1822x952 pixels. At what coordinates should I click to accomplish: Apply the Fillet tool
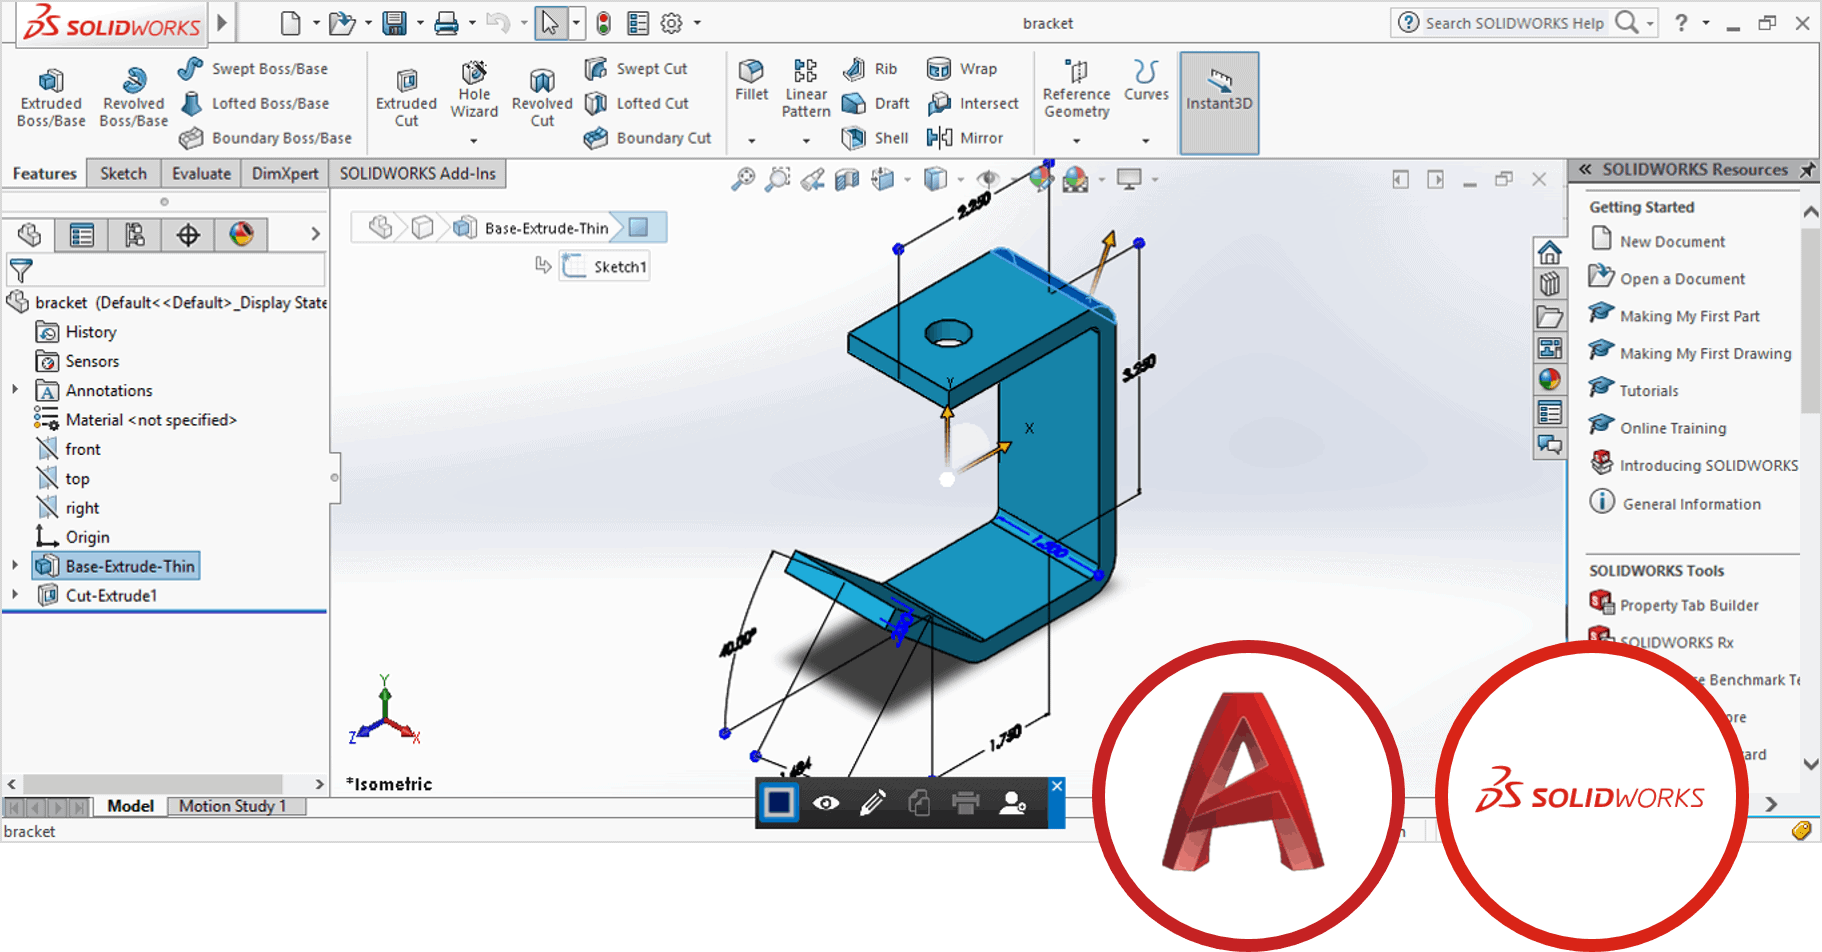[x=751, y=80]
